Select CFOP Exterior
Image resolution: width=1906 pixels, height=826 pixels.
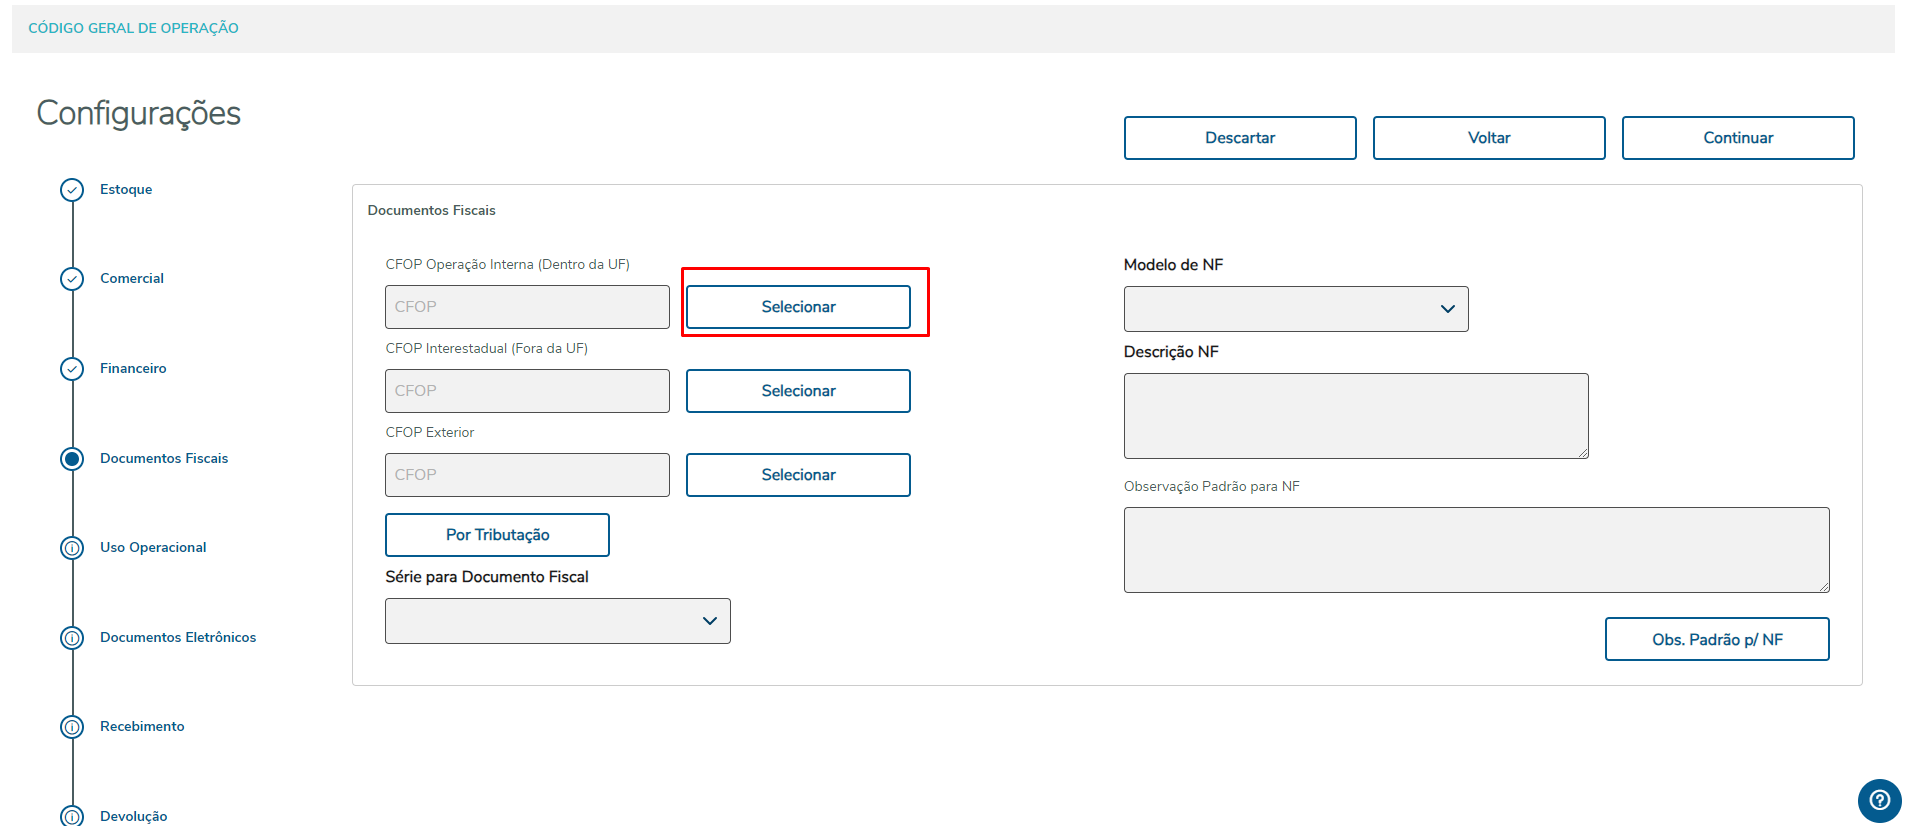point(798,475)
